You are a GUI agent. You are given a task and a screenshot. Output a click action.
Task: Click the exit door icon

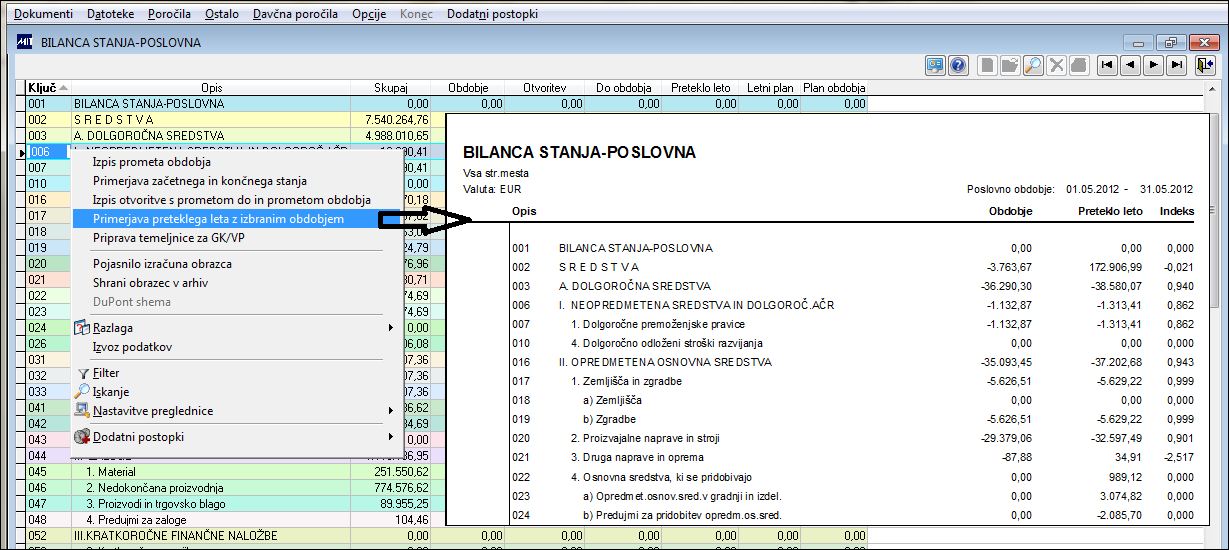click(1204, 64)
